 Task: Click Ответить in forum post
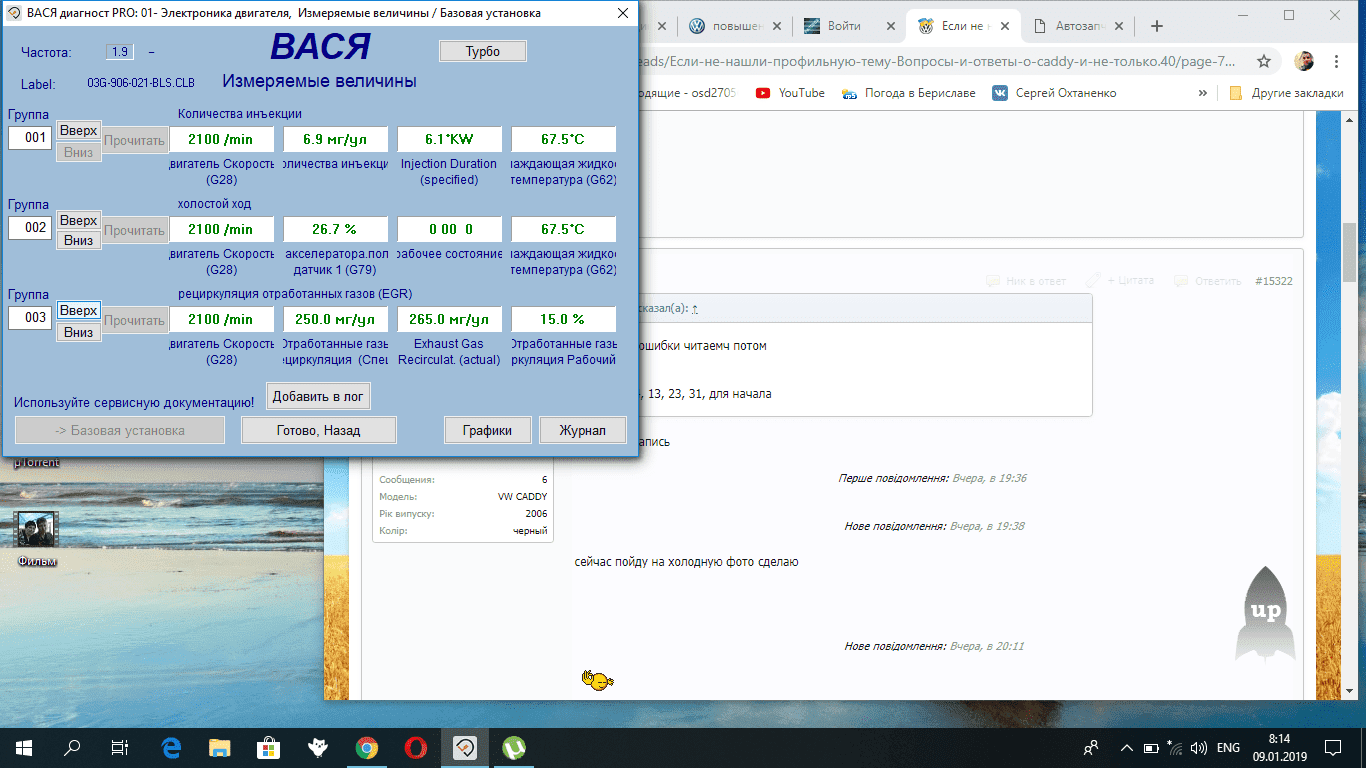(x=1207, y=281)
